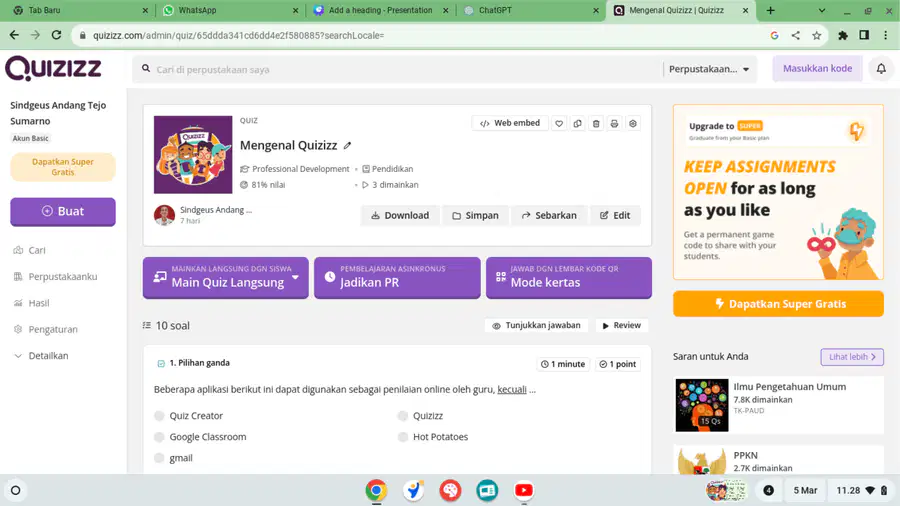Click the trash delete quiz icon

pyautogui.click(x=596, y=123)
